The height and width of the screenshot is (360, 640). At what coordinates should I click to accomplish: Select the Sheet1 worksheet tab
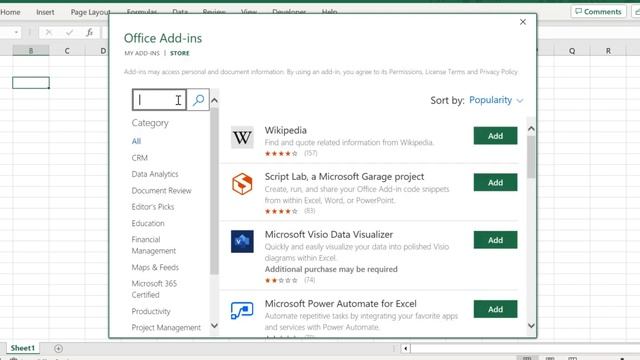point(22,348)
